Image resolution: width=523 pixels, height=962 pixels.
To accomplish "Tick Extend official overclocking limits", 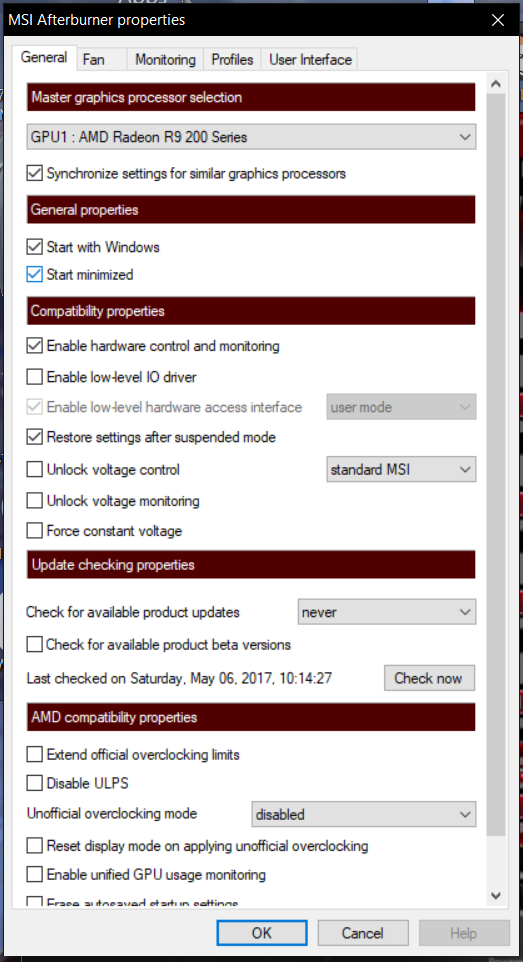I will pos(34,754).
